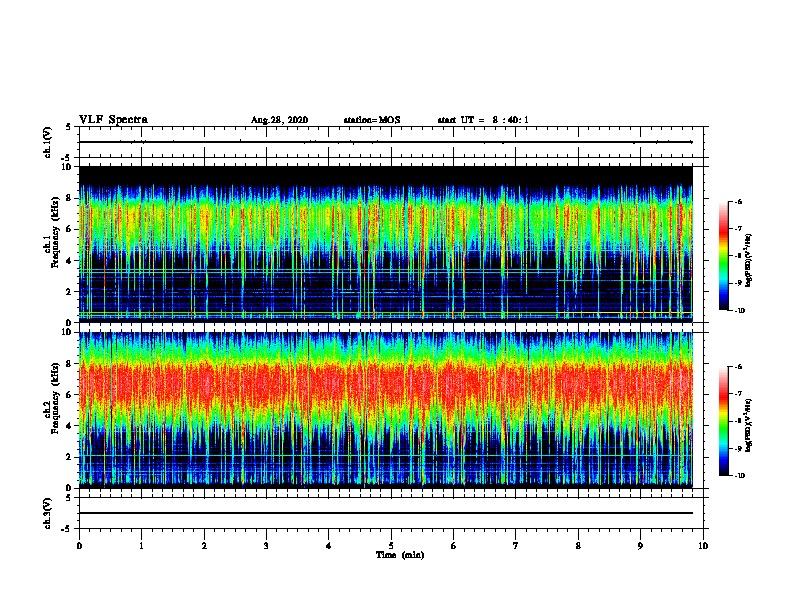792x612 pixels.
Task: Click the ch.2 spectrogram color scale bar
Action: (x=723, y=421)
